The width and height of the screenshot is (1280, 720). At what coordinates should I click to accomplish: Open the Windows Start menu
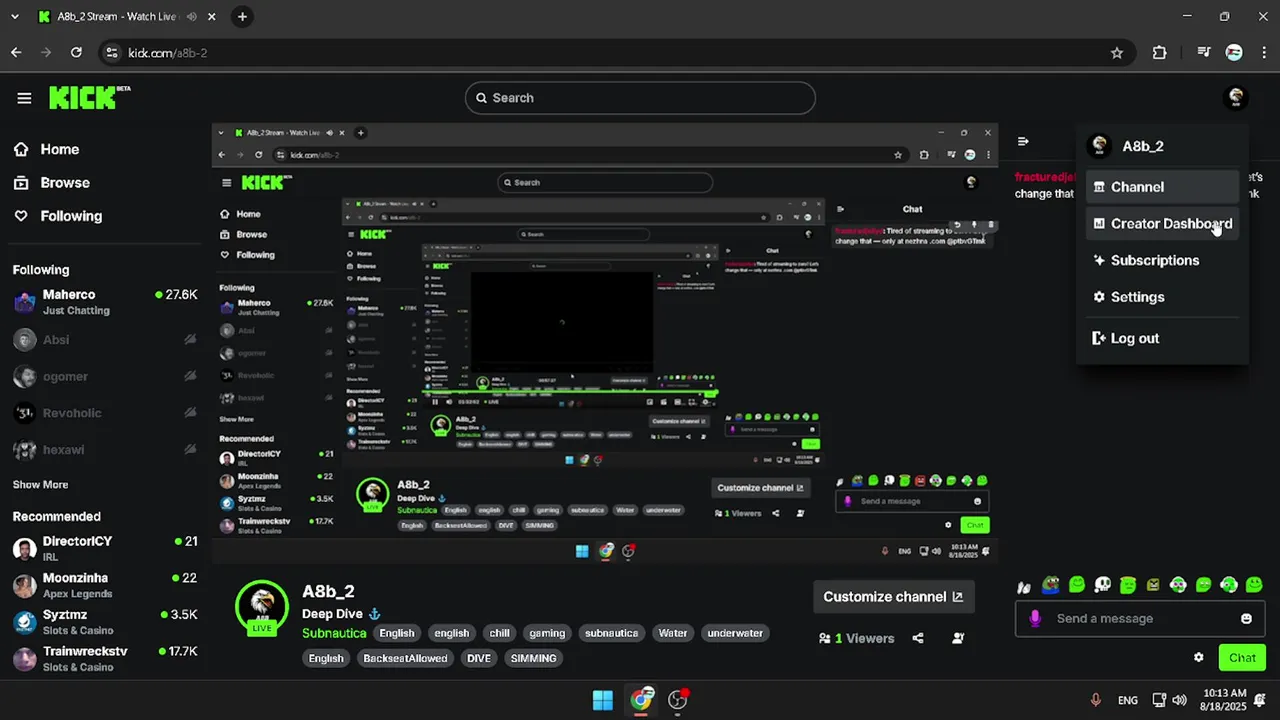pos(603,700)
